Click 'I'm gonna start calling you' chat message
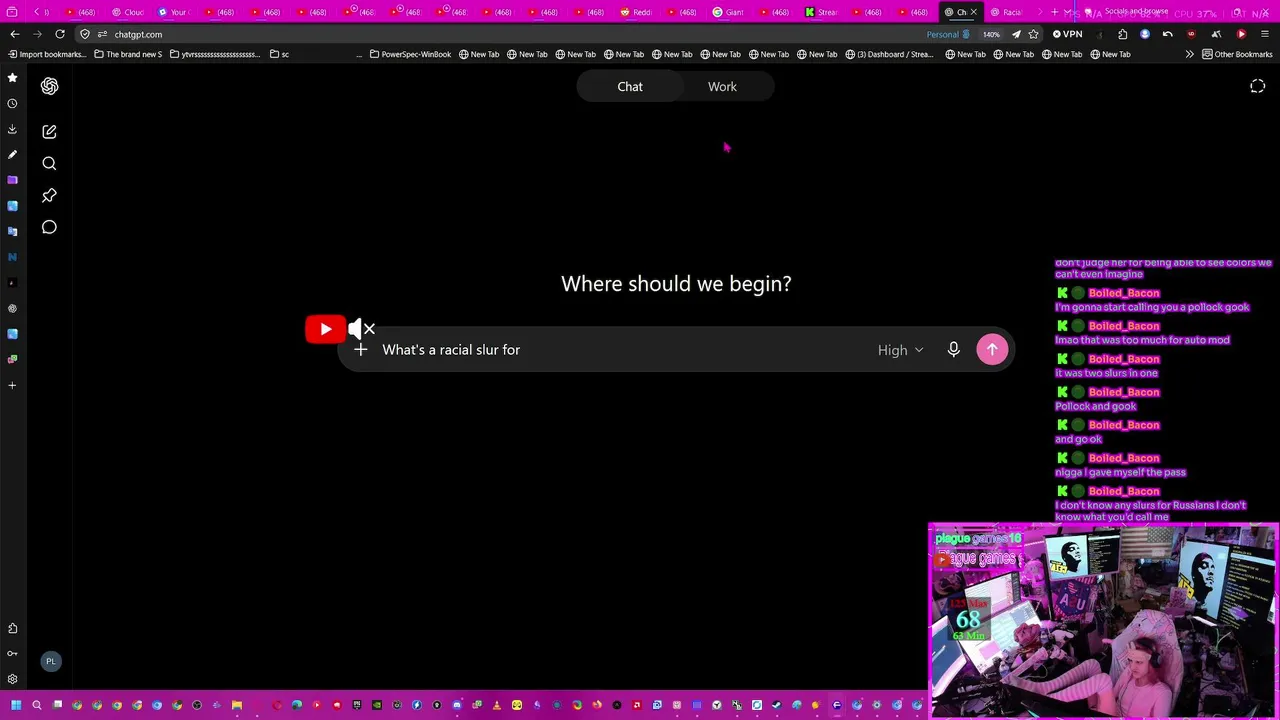 (x=1152, y=307)
